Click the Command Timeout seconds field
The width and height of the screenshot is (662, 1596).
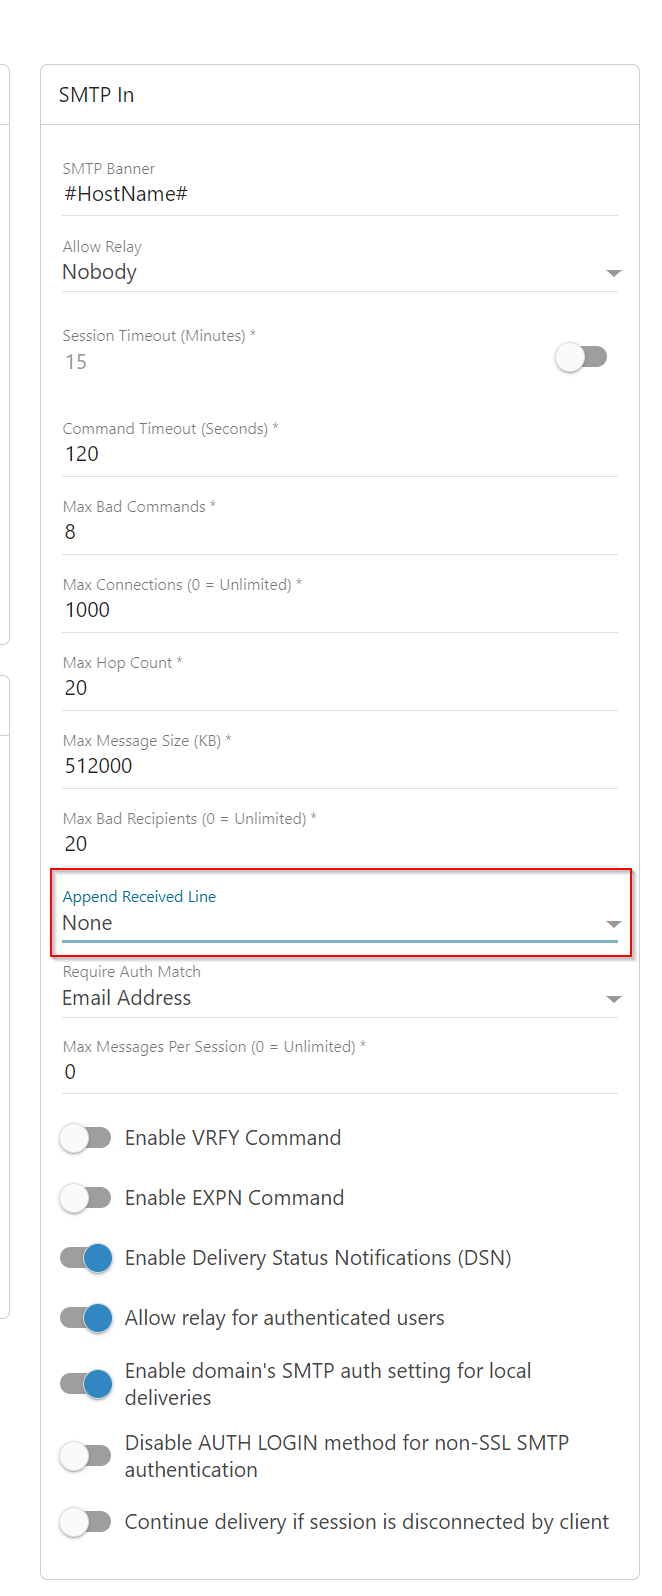point(340,454)
